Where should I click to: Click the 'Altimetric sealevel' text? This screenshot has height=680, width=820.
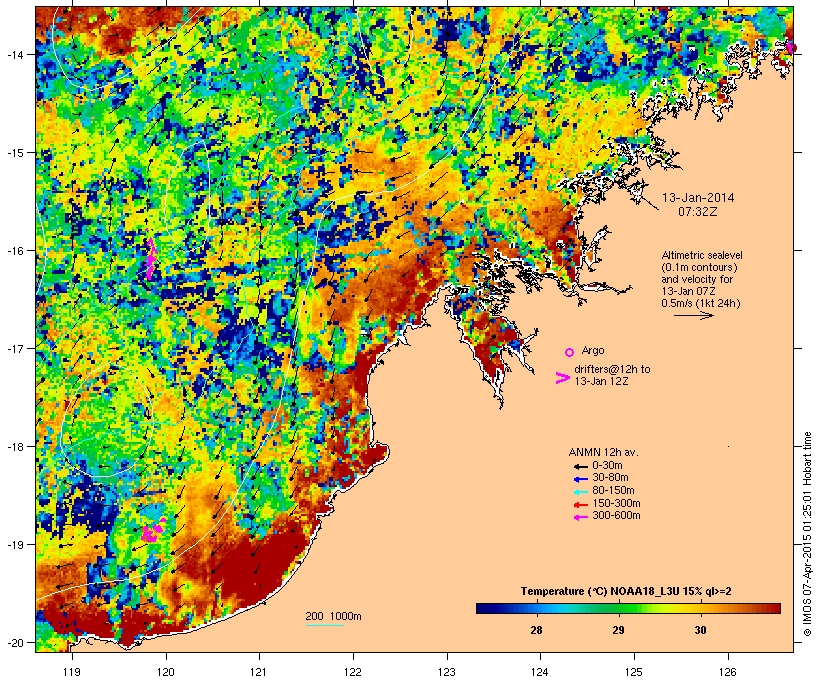[702, 255]
